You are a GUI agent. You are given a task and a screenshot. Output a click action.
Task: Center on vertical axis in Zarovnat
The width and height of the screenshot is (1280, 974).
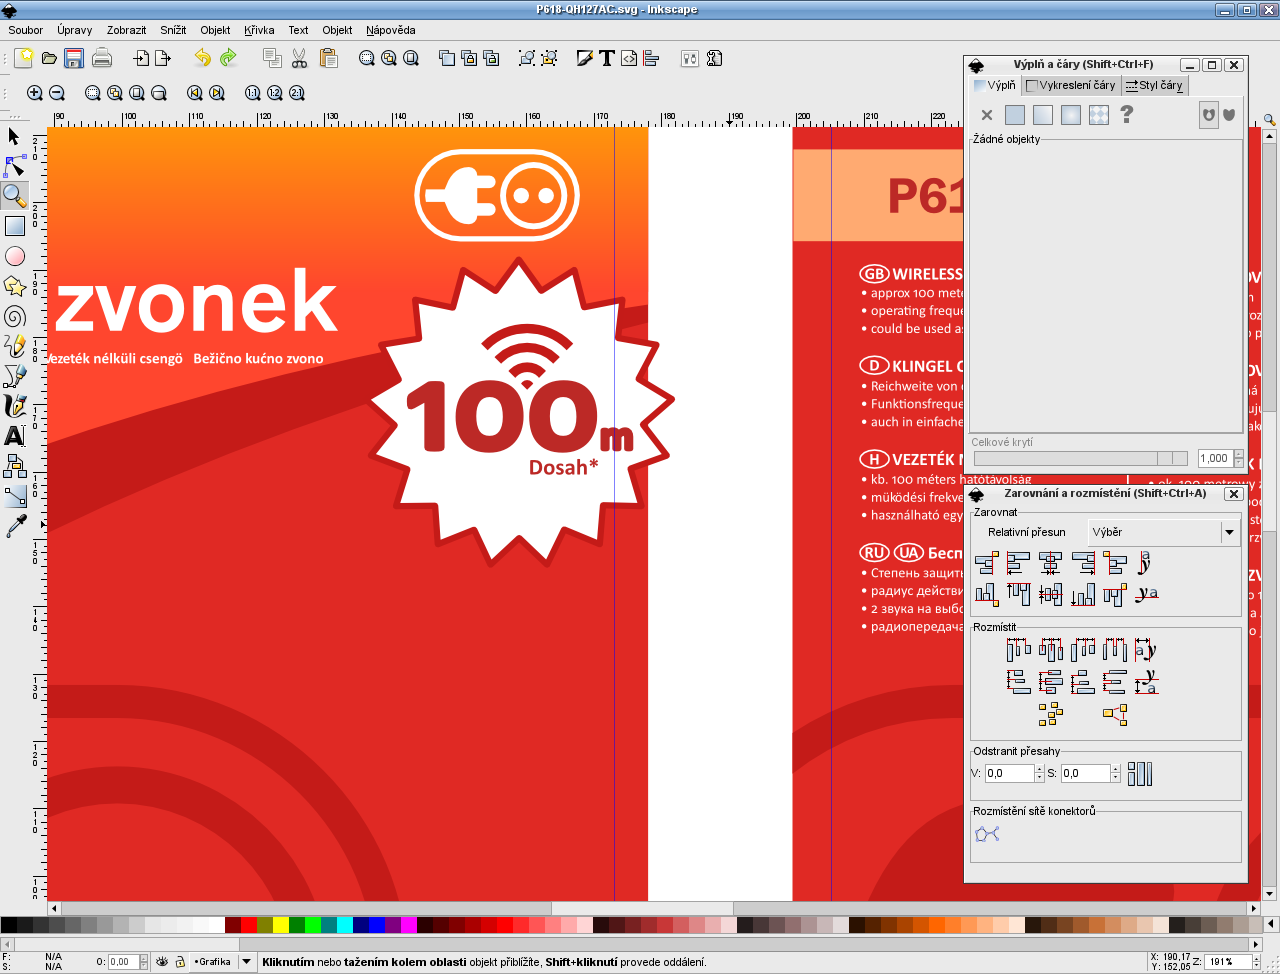coord(1051,563)
